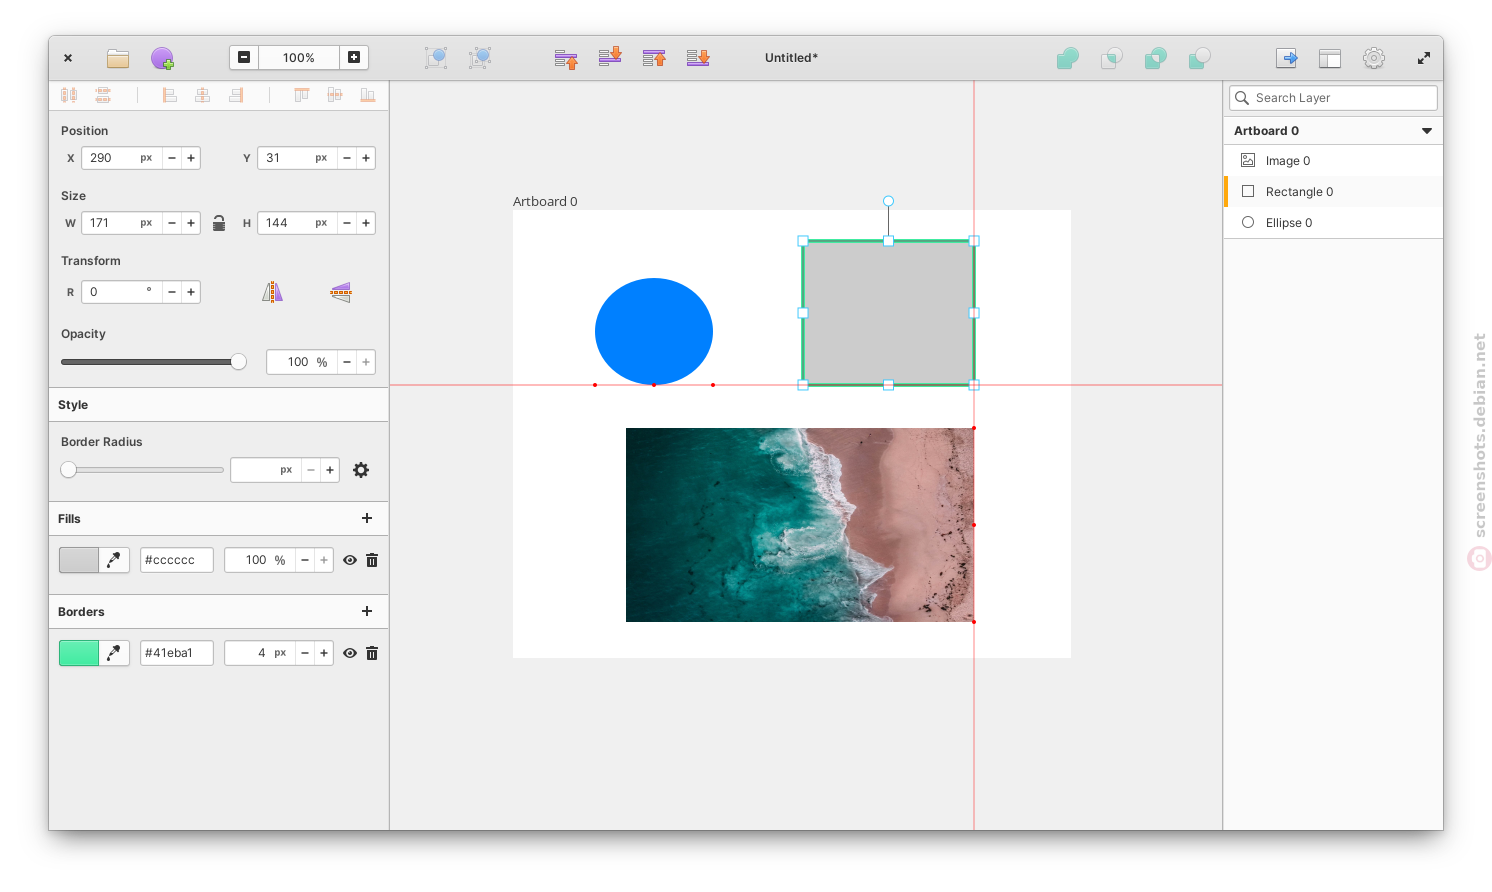1492x892 pixels.
Task: Click the Group selection icon
Action: 436,58
